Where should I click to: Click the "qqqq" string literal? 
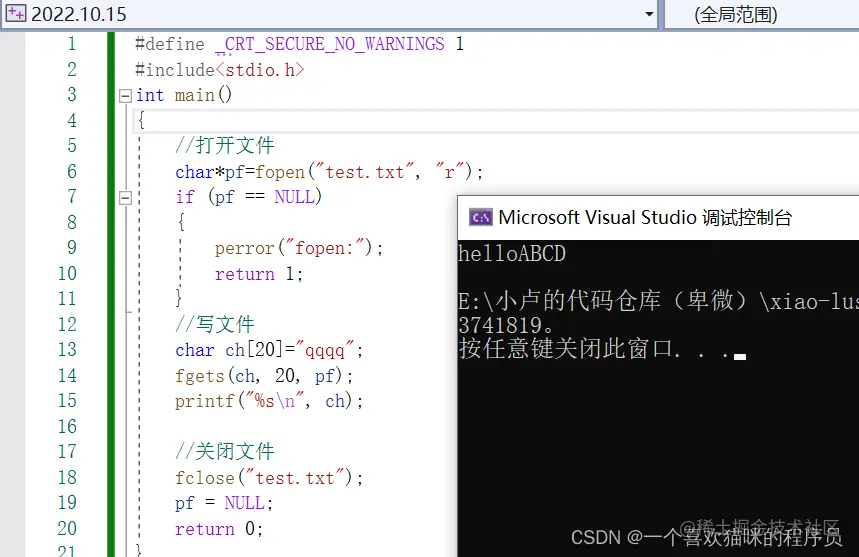pos(325,350)
